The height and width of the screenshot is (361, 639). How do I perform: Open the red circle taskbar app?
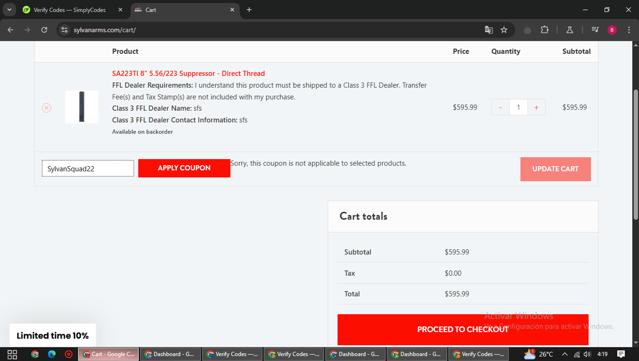point(68,354)
